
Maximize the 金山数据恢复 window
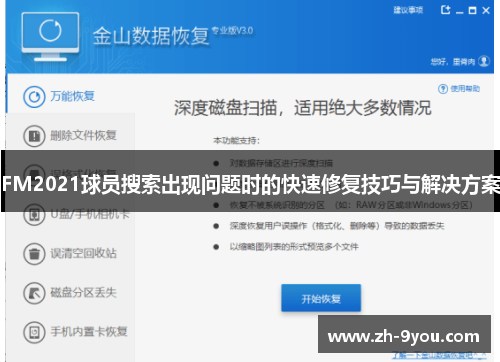472,11
